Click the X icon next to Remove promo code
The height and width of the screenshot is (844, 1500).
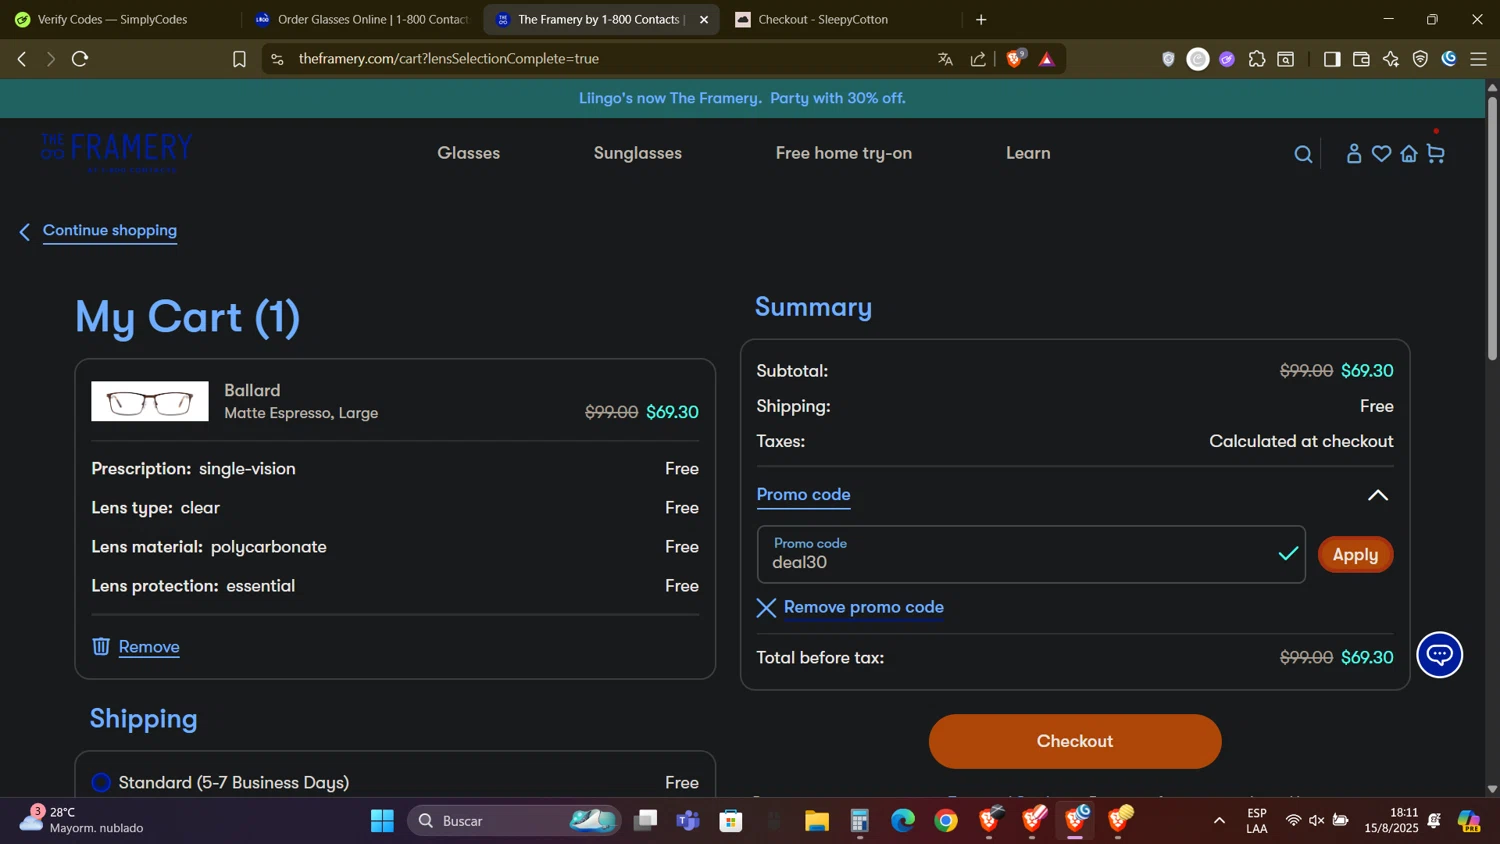766,608
